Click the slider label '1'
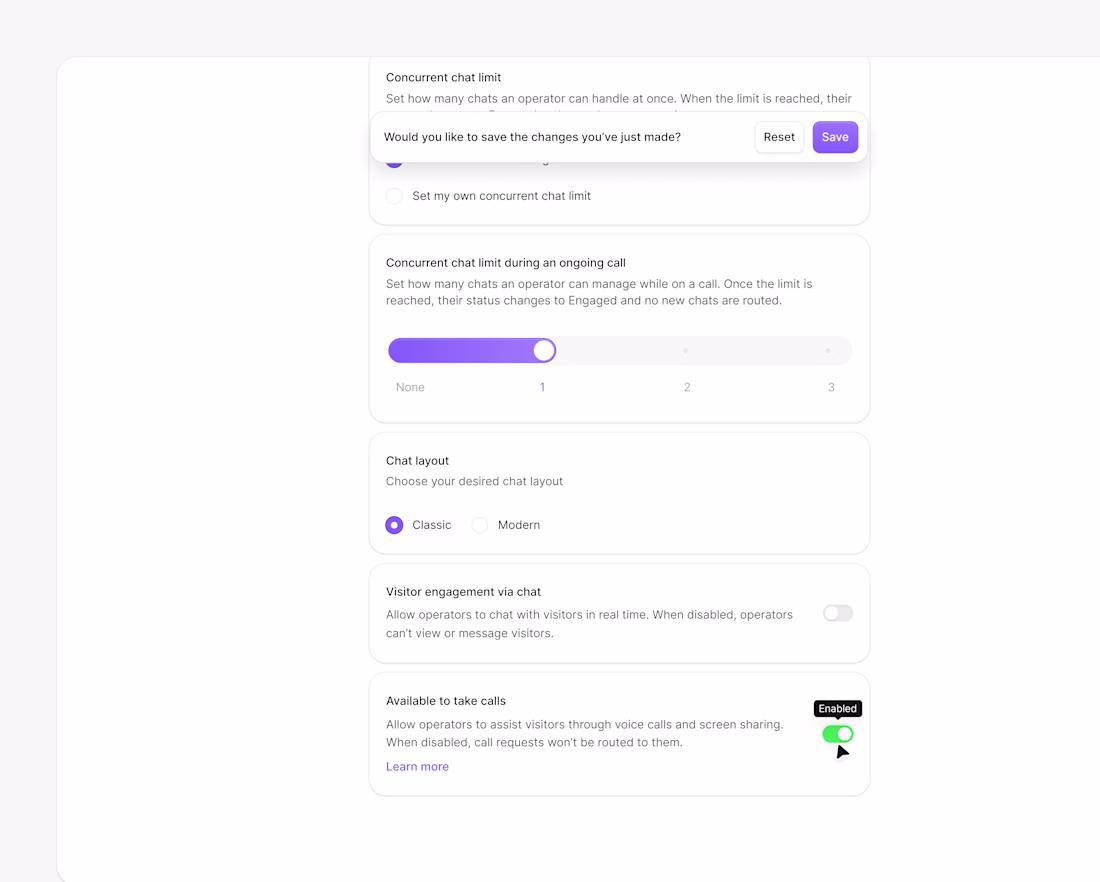This screenshot has width=1100, height=882. tap(542, 387)
